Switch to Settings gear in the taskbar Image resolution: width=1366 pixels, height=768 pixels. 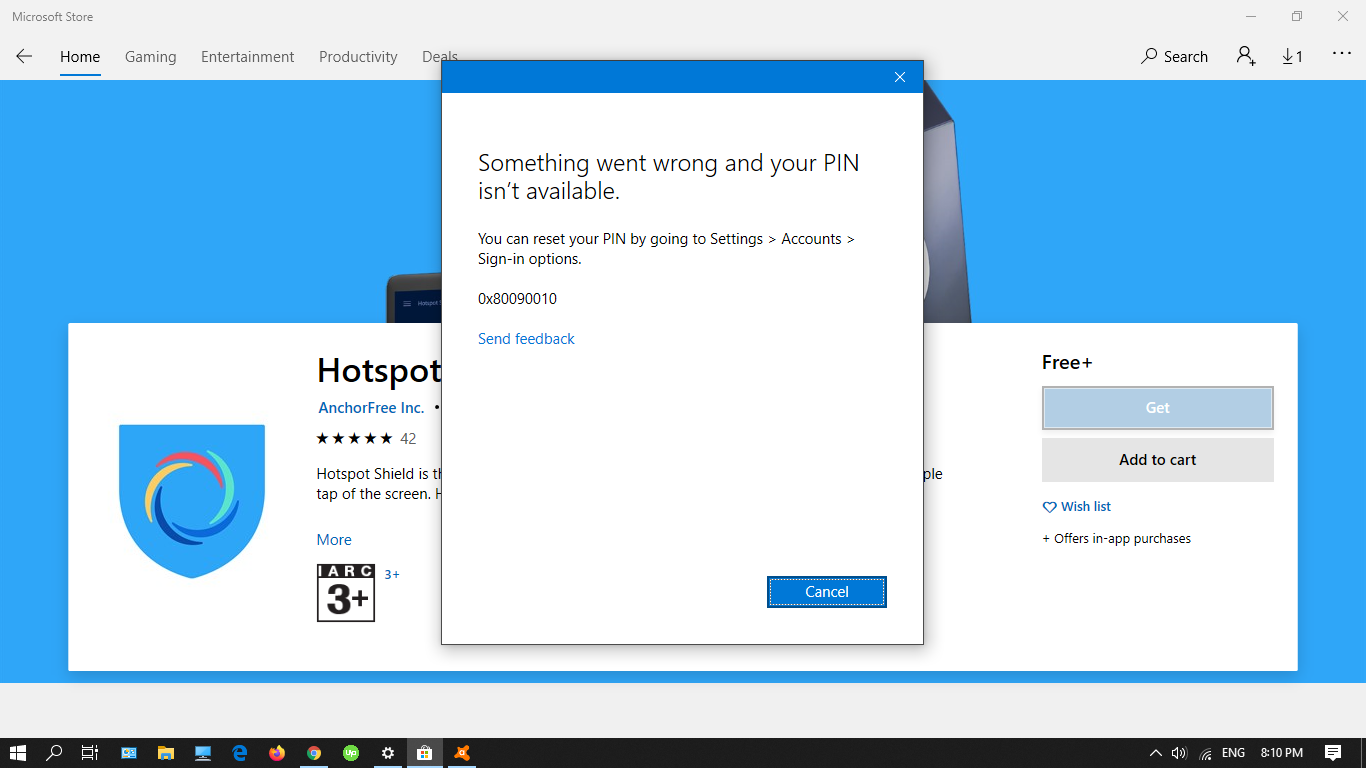pos(388,753)
